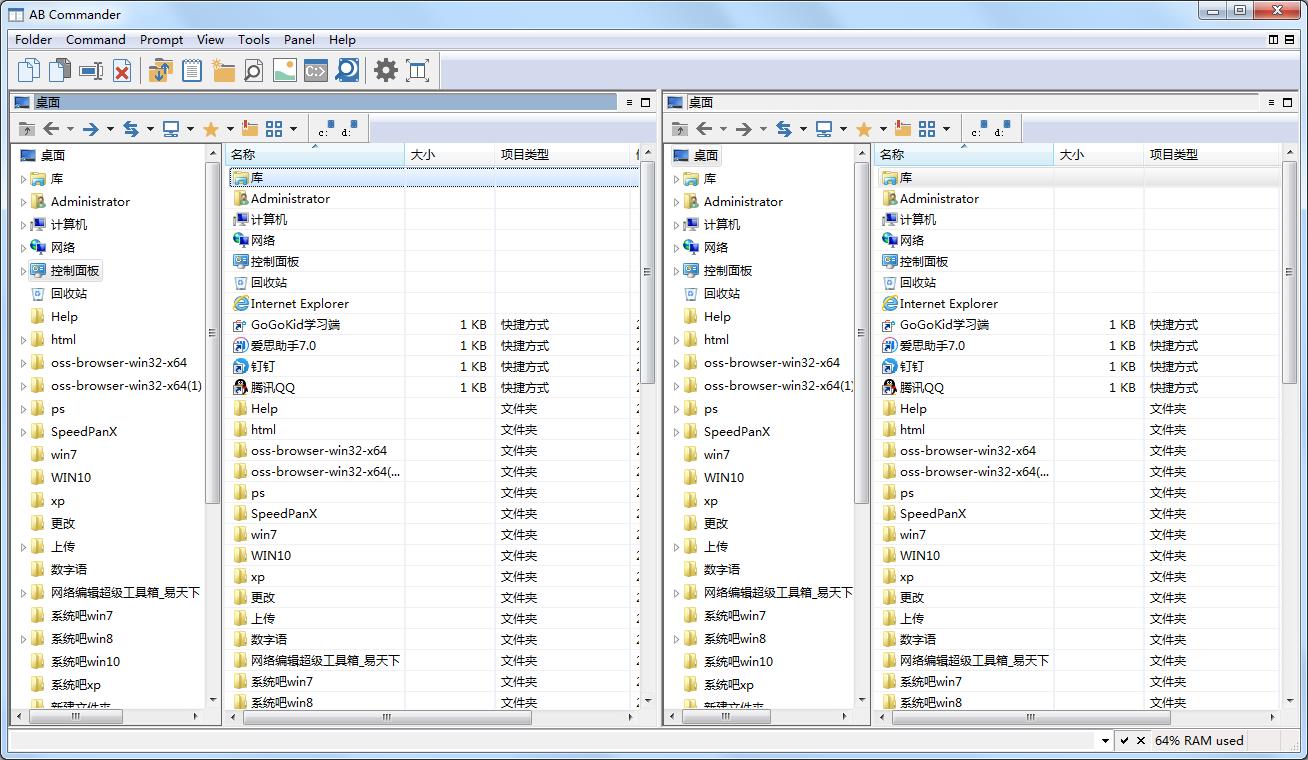
Task: Switch right panel to drive d:
Action: (x=1002, y=129)
